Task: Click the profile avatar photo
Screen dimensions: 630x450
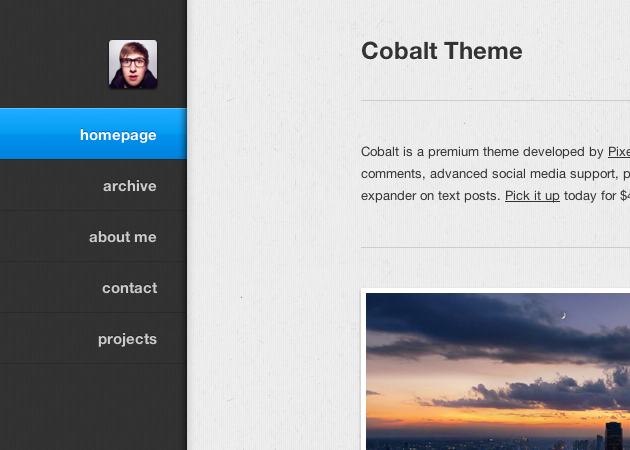Action: coord(133,64)
